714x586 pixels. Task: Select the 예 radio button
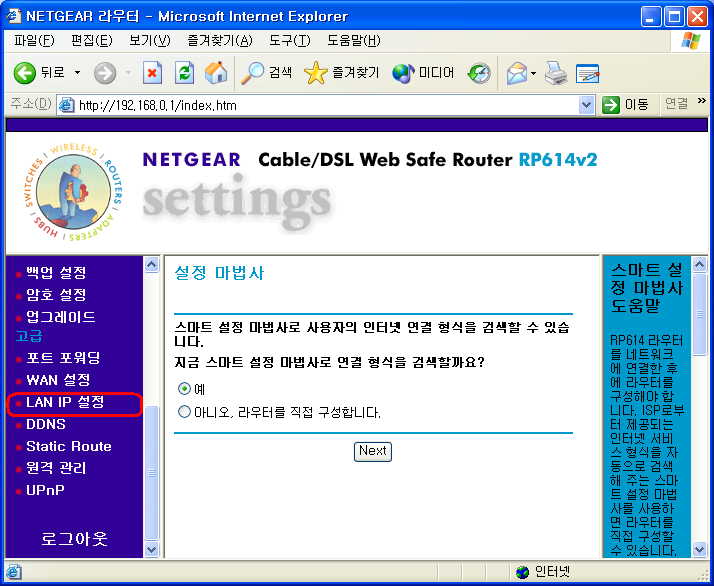coord(184,389)
